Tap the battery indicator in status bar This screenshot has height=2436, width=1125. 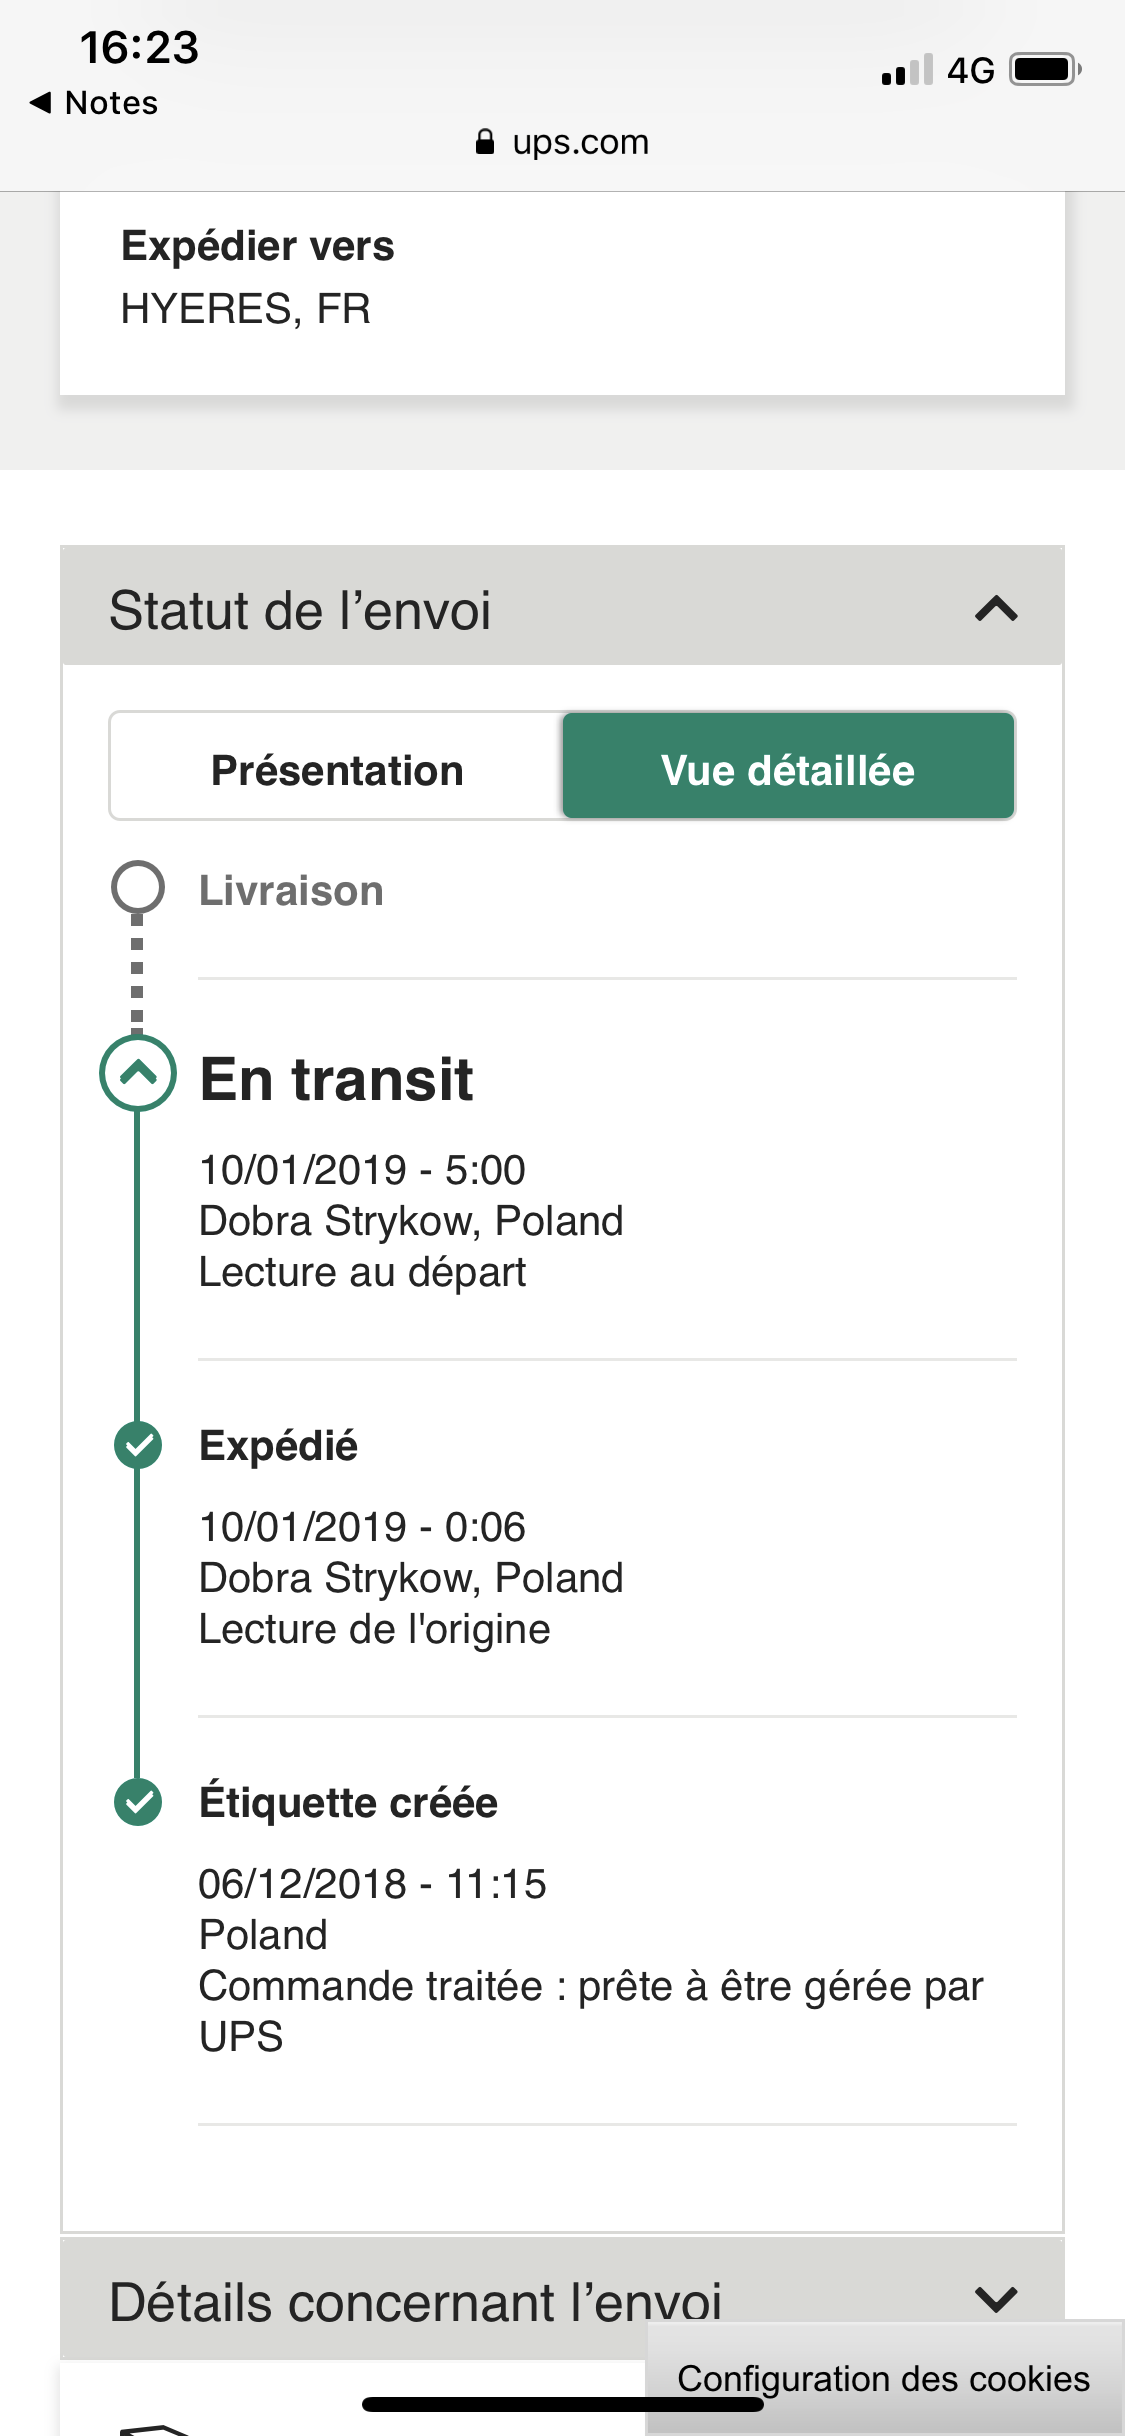click(x=1046, y=70)
